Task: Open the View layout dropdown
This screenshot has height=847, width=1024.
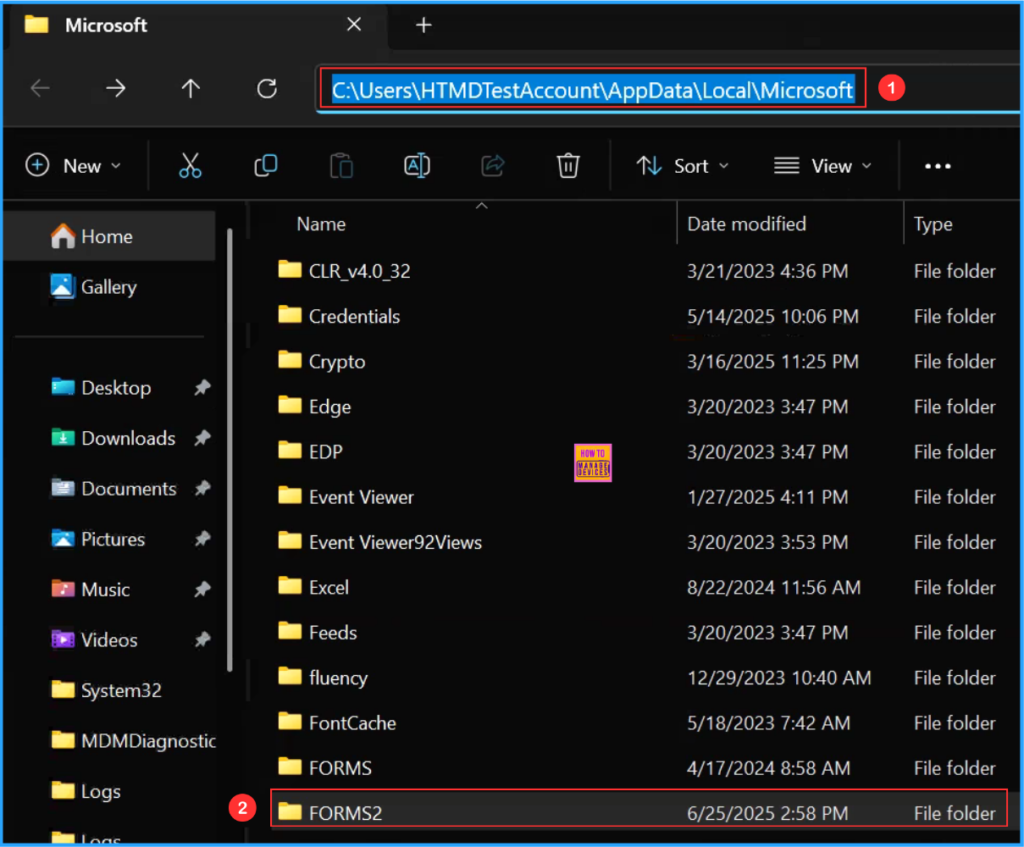Action: coord(822,166)
